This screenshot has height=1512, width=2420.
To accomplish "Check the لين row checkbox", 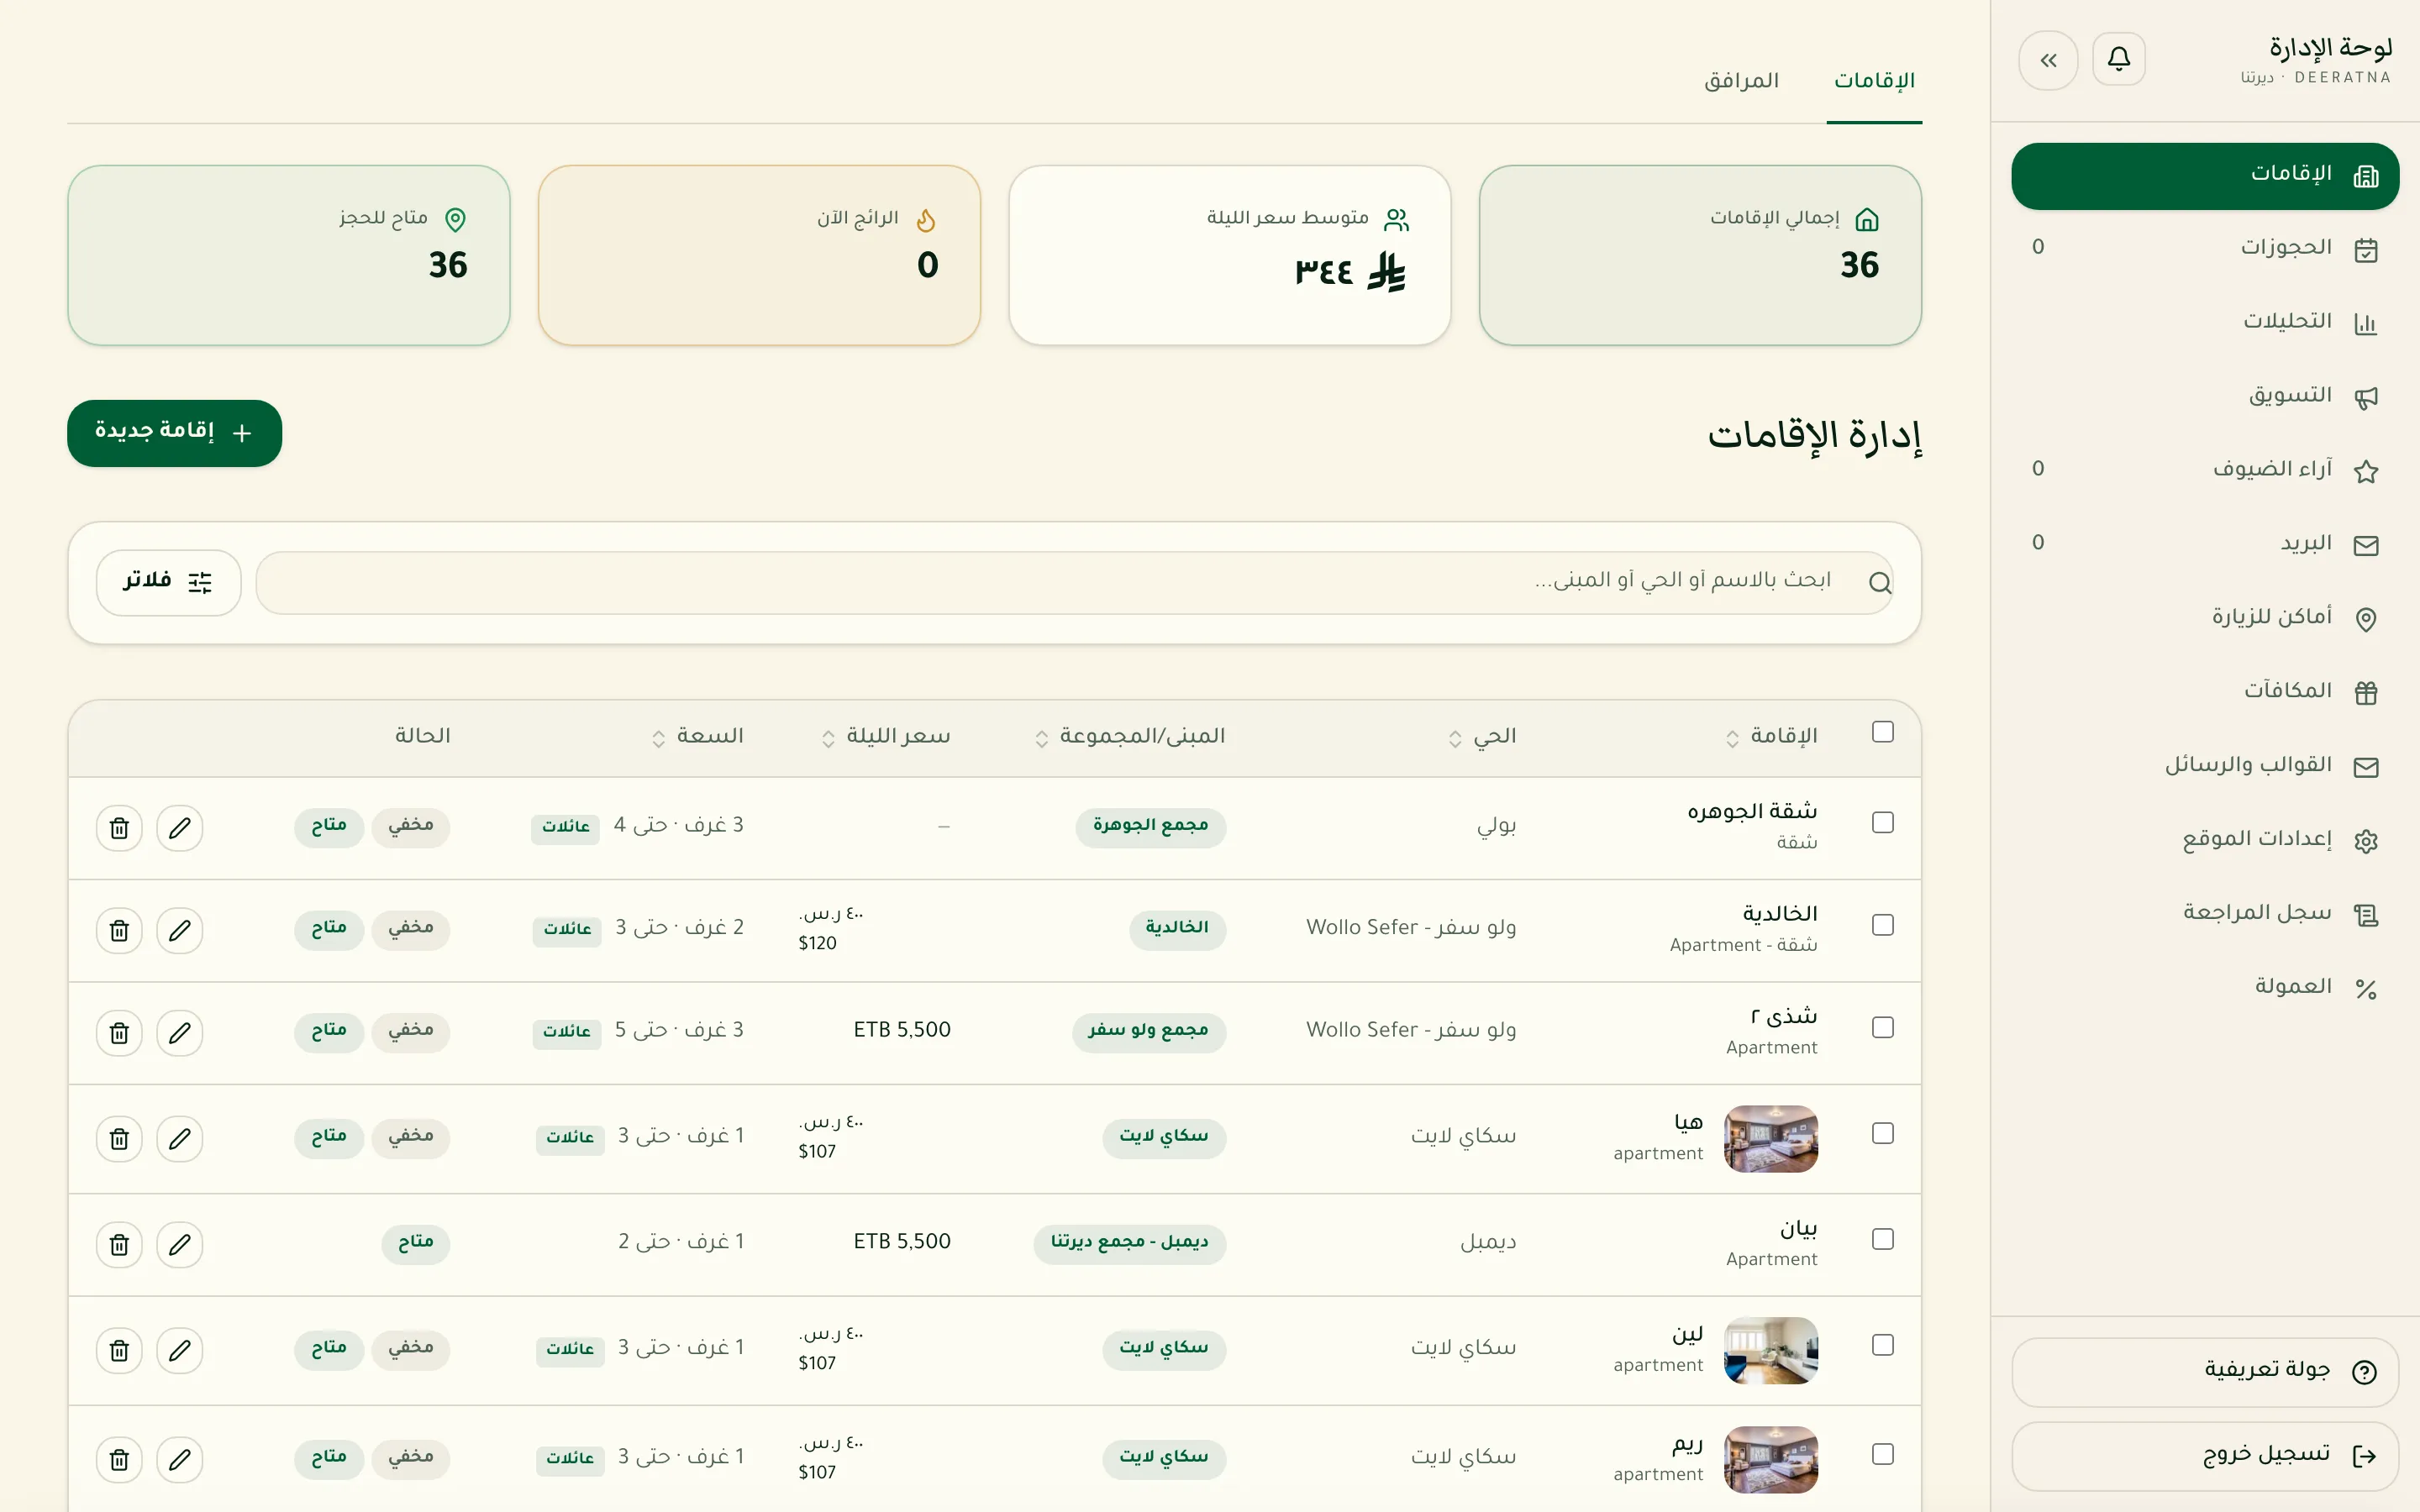I will [1882, 1345].
